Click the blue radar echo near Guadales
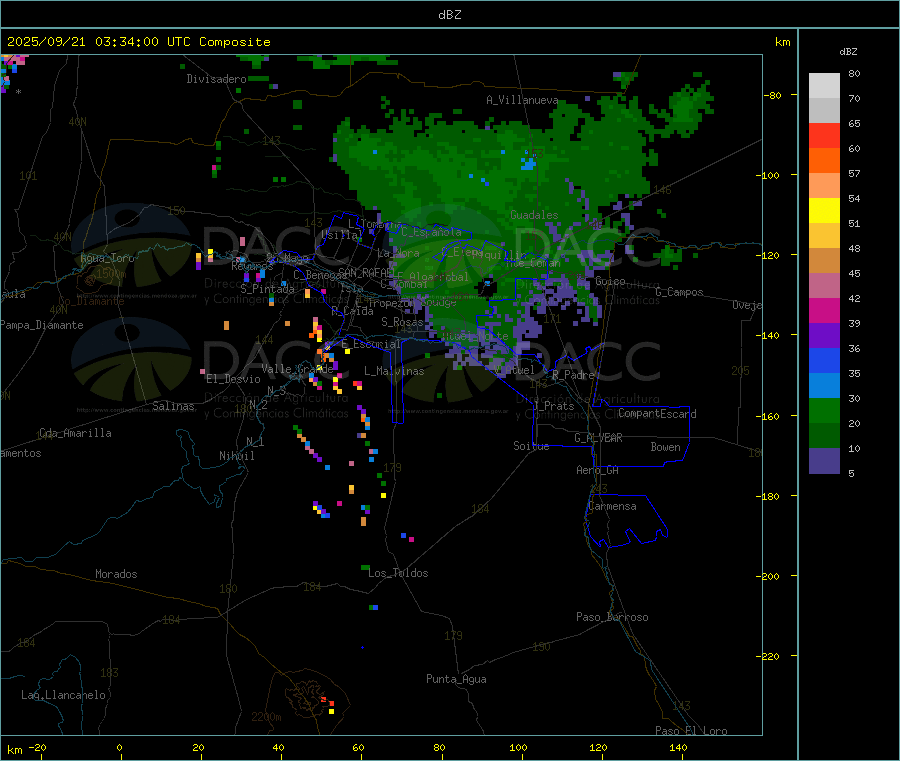900x761 pixels. point(528,164)
